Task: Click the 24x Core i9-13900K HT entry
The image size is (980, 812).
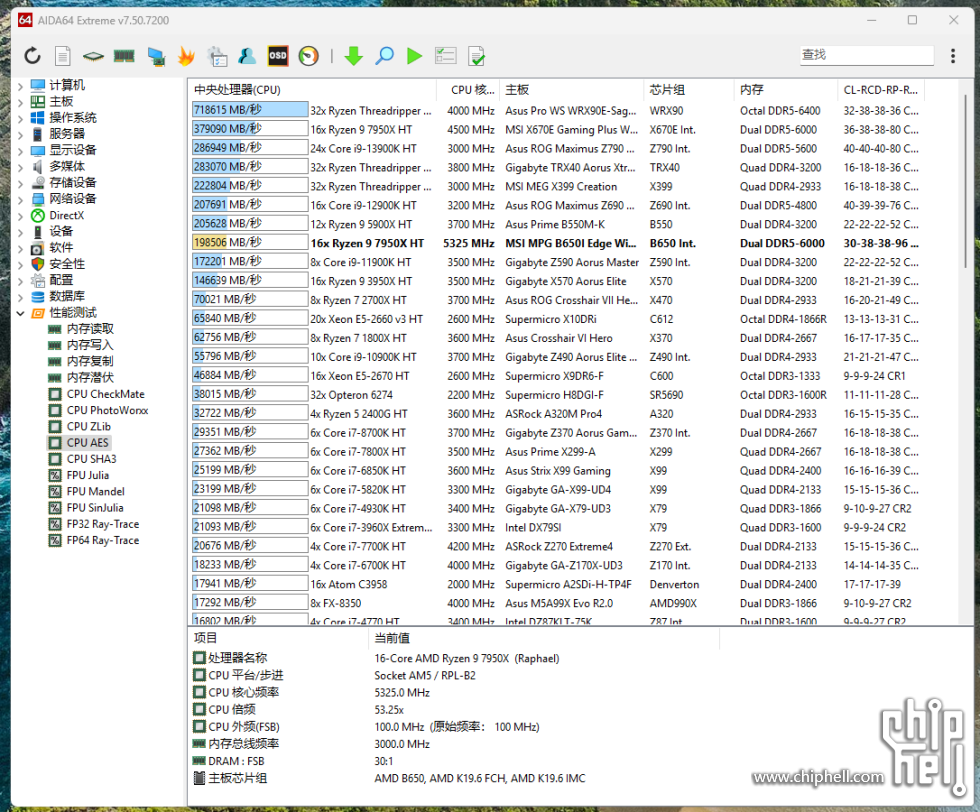Action: pyautogui.click(x=363, y=149)
